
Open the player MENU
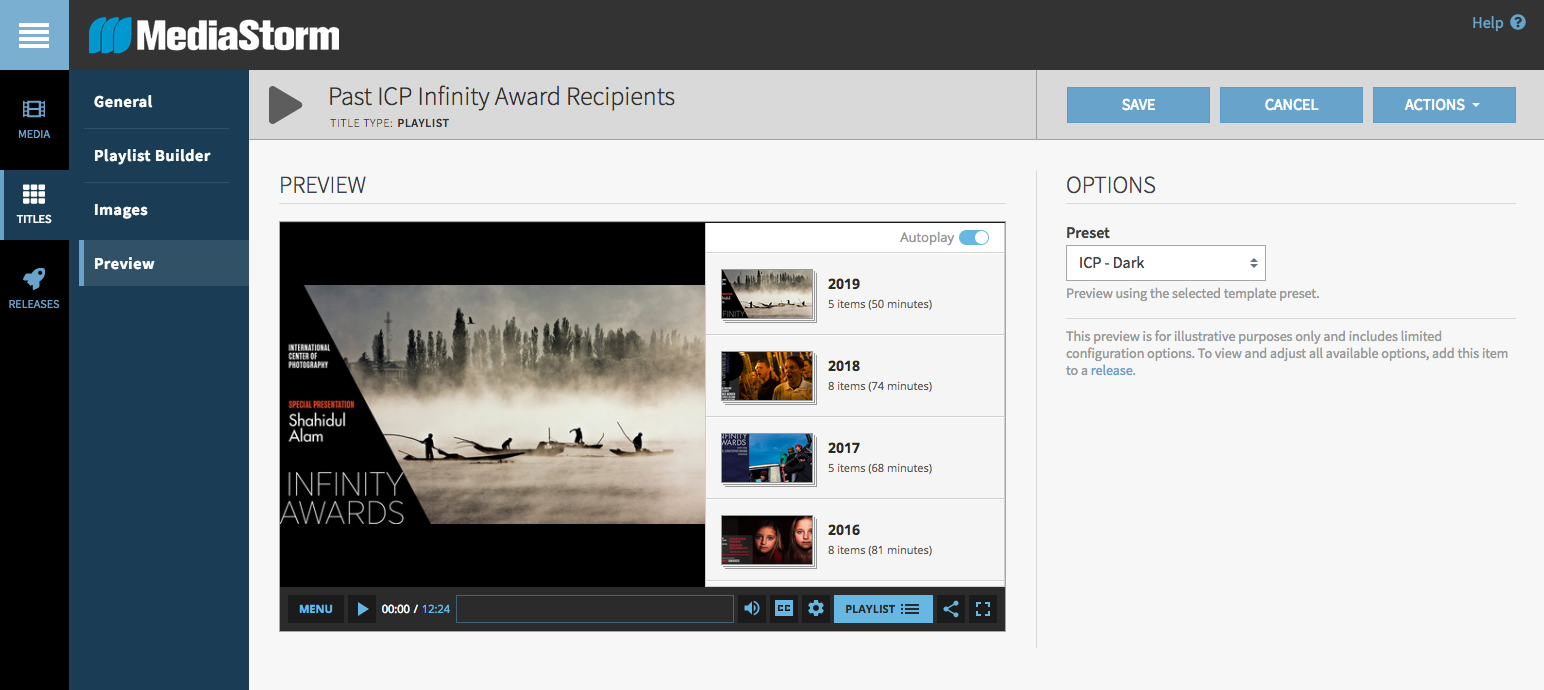tap(315, 608)
